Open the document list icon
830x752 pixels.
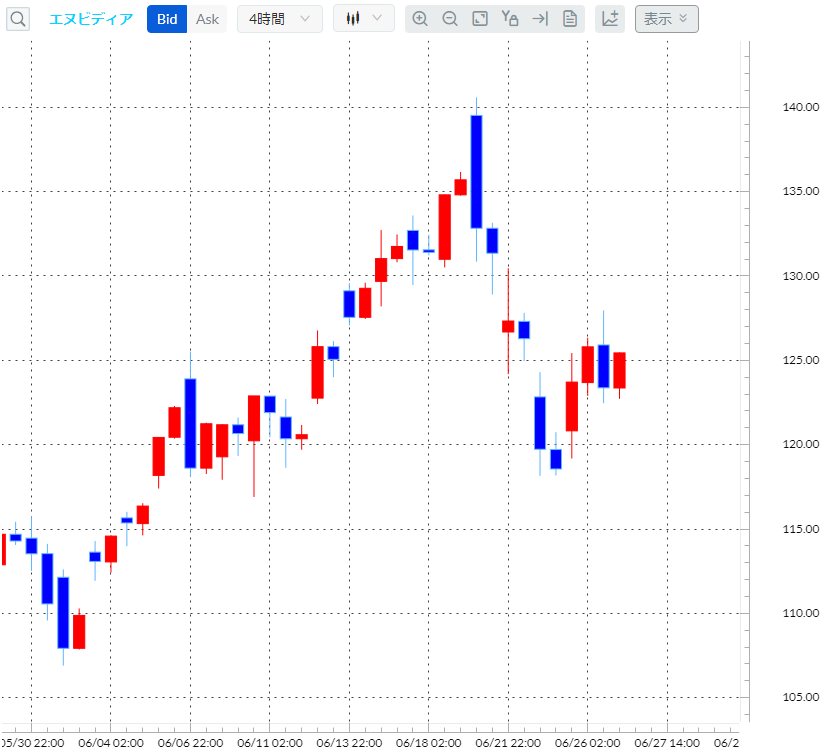[x=570, y=19]
